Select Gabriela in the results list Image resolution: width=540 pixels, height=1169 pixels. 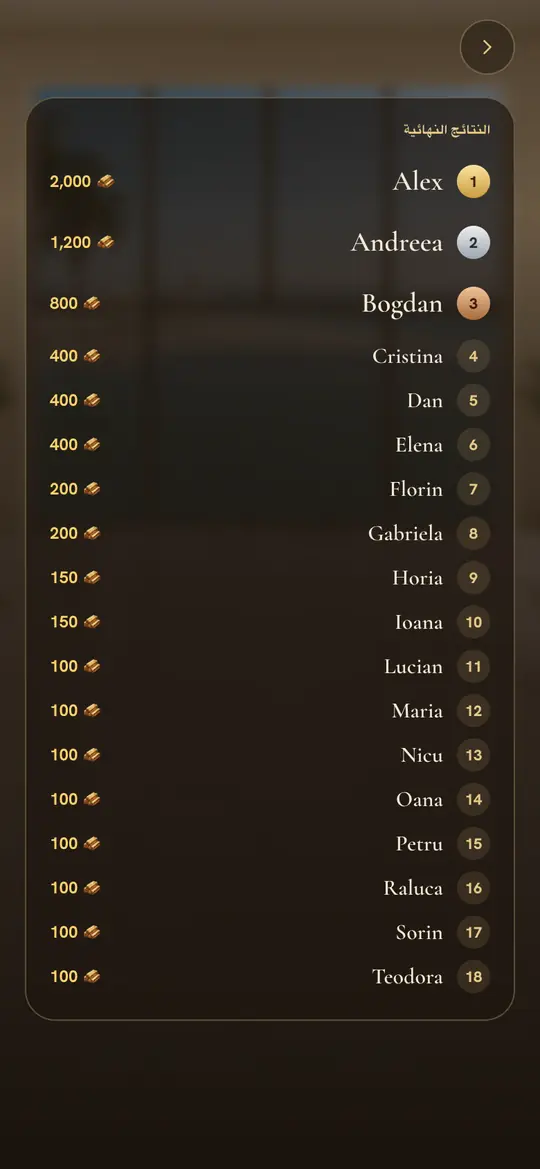(405, 534)
